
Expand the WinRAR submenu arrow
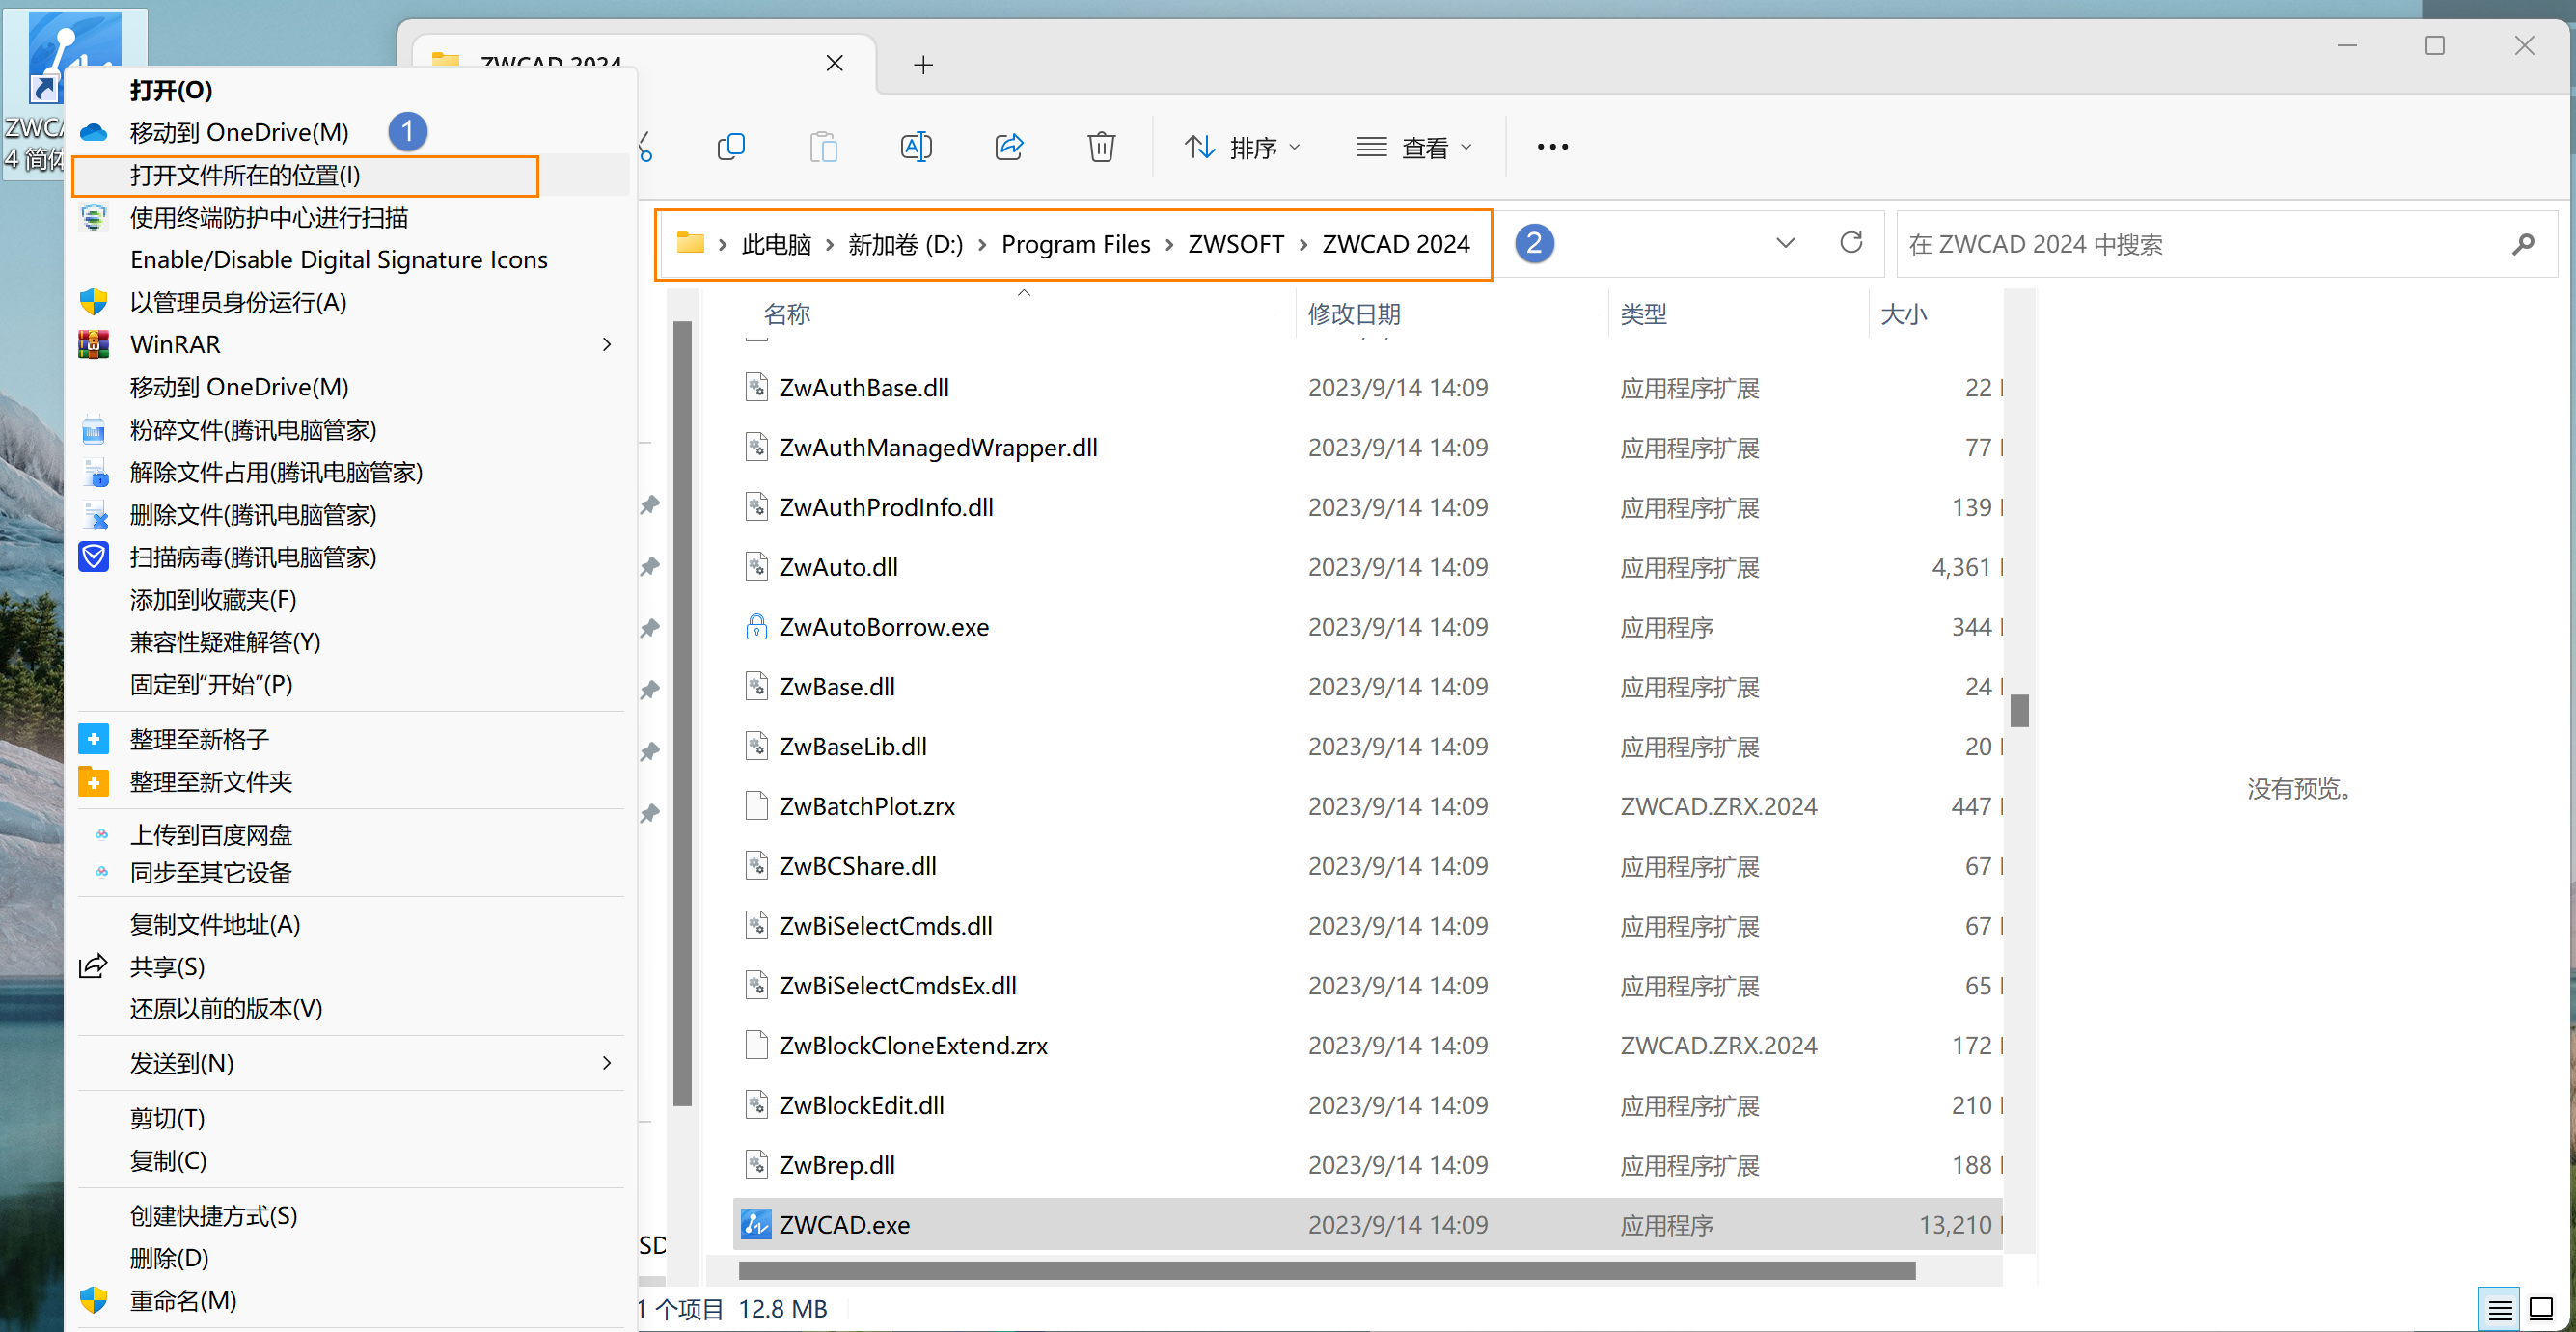pyautogui.click(x=607, y=344)
